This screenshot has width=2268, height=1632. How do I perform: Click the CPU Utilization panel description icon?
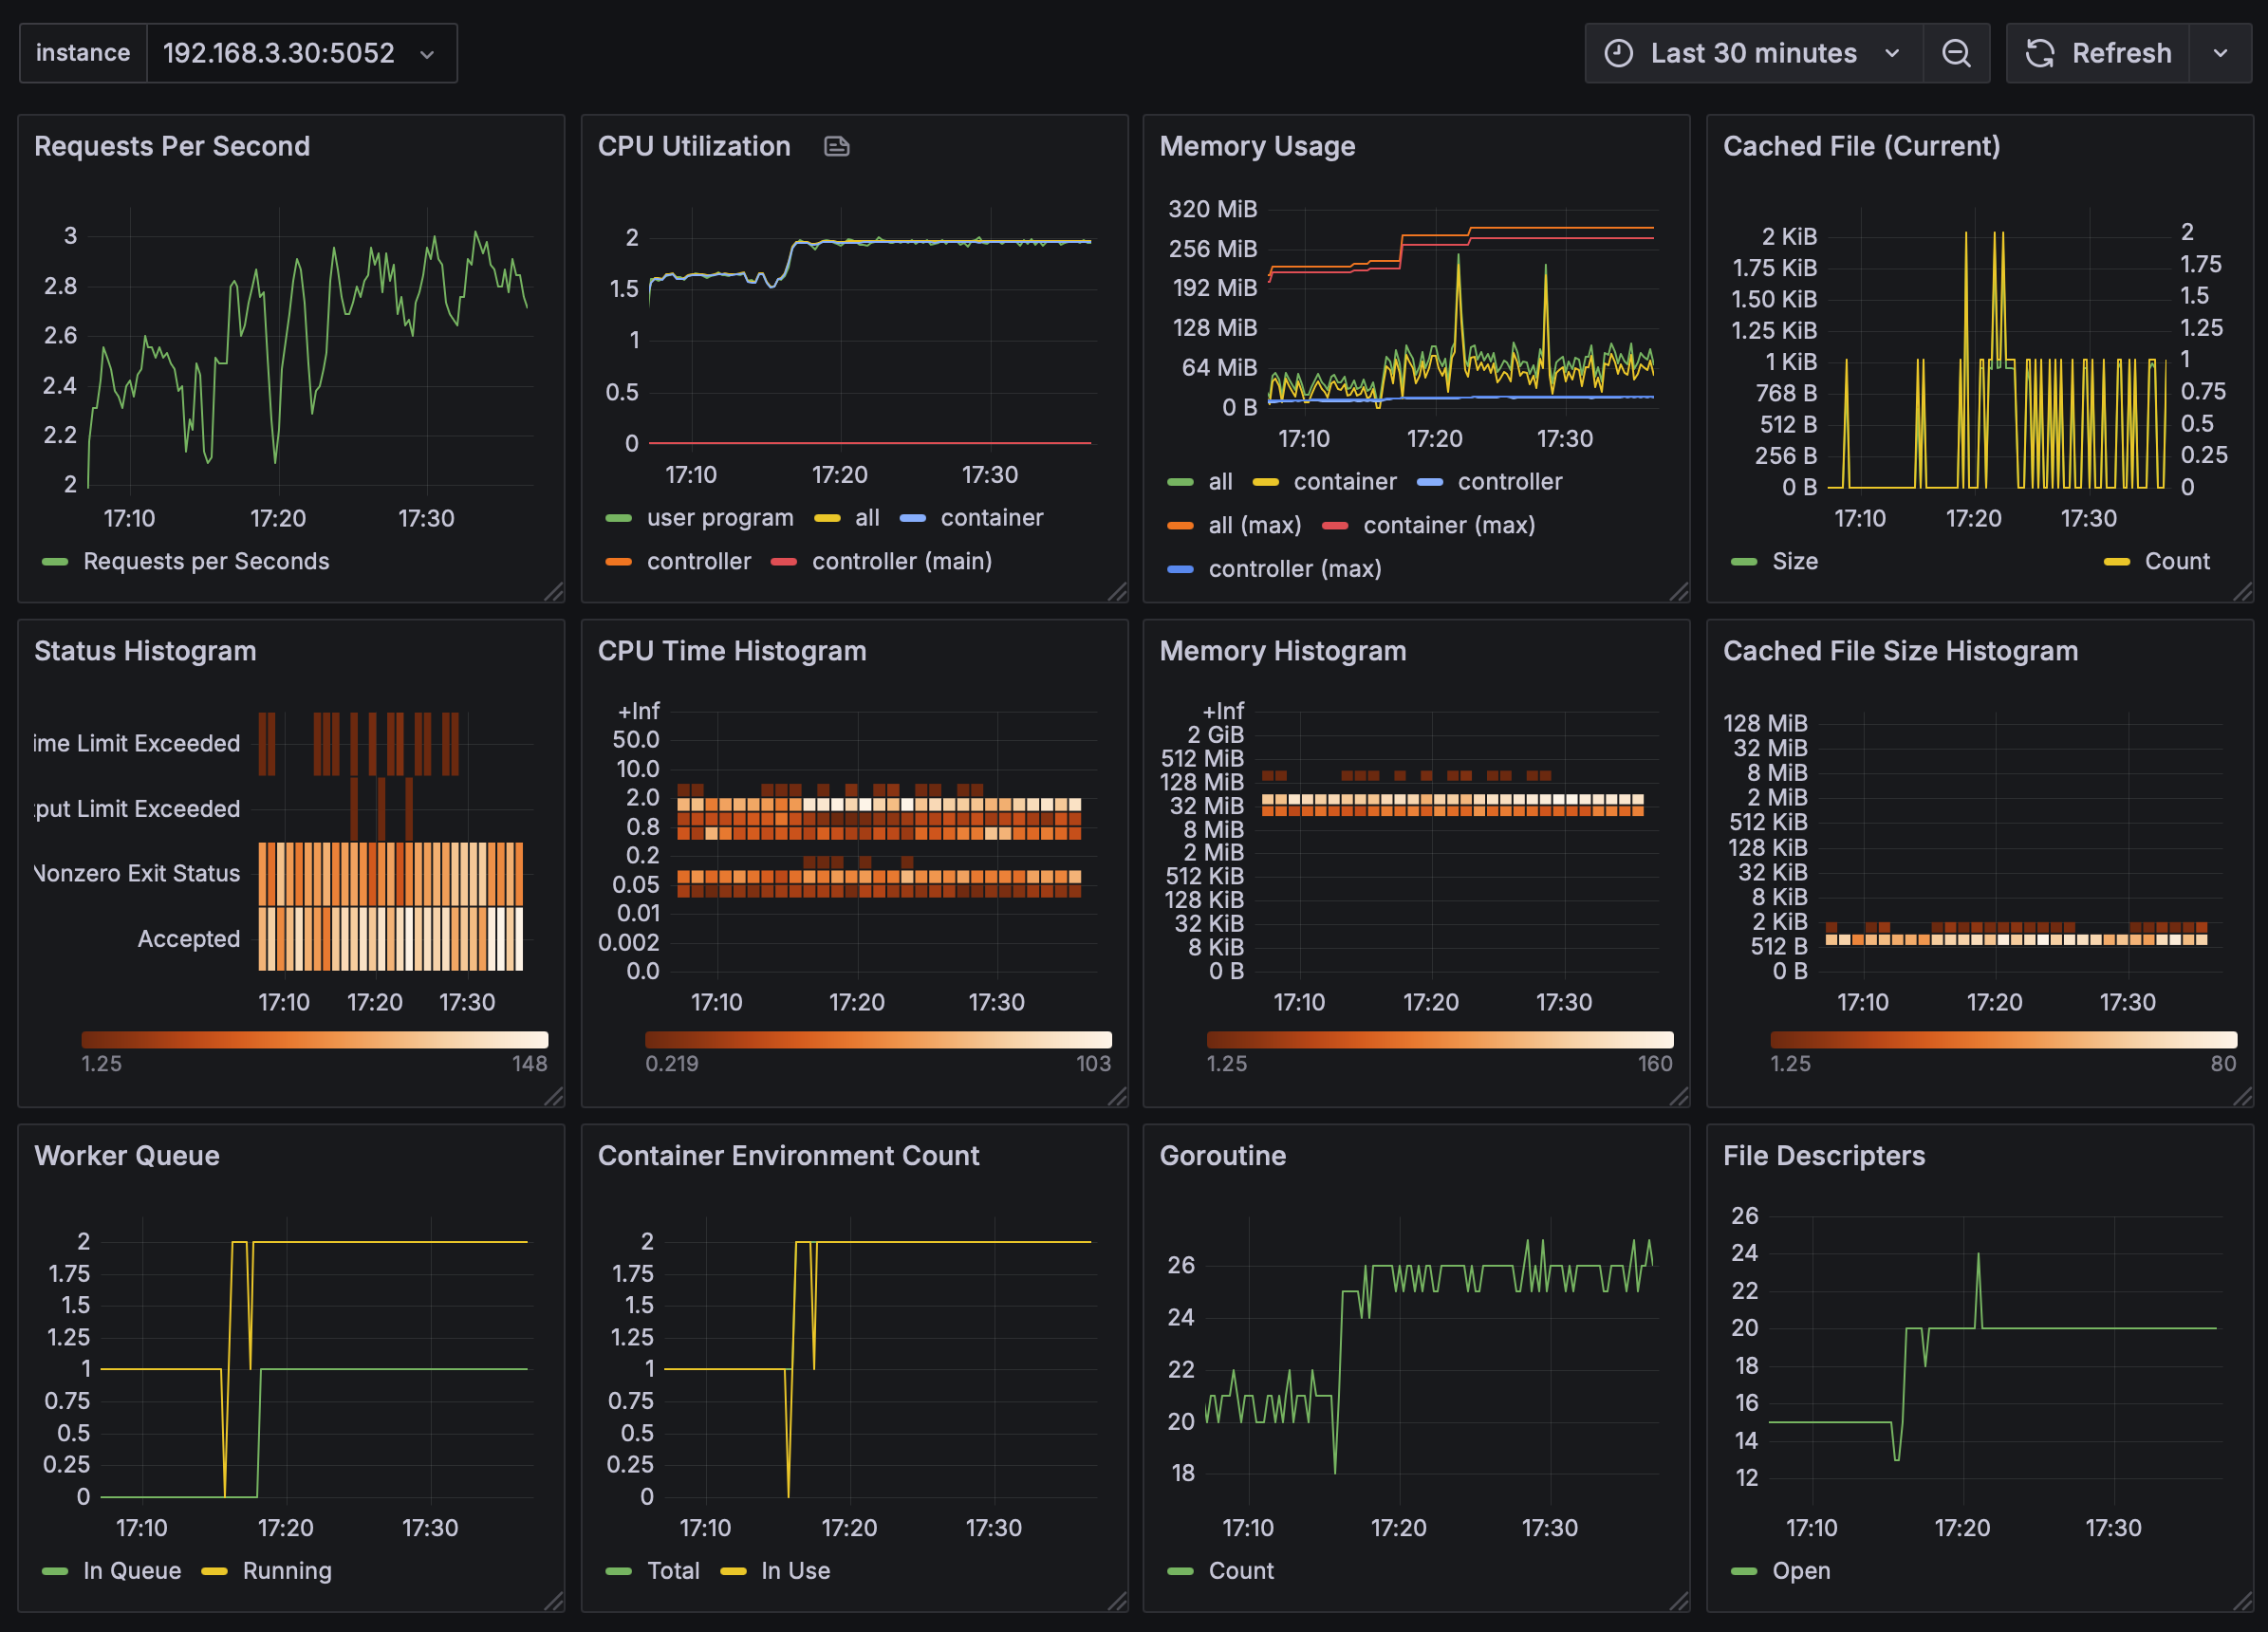836,147
